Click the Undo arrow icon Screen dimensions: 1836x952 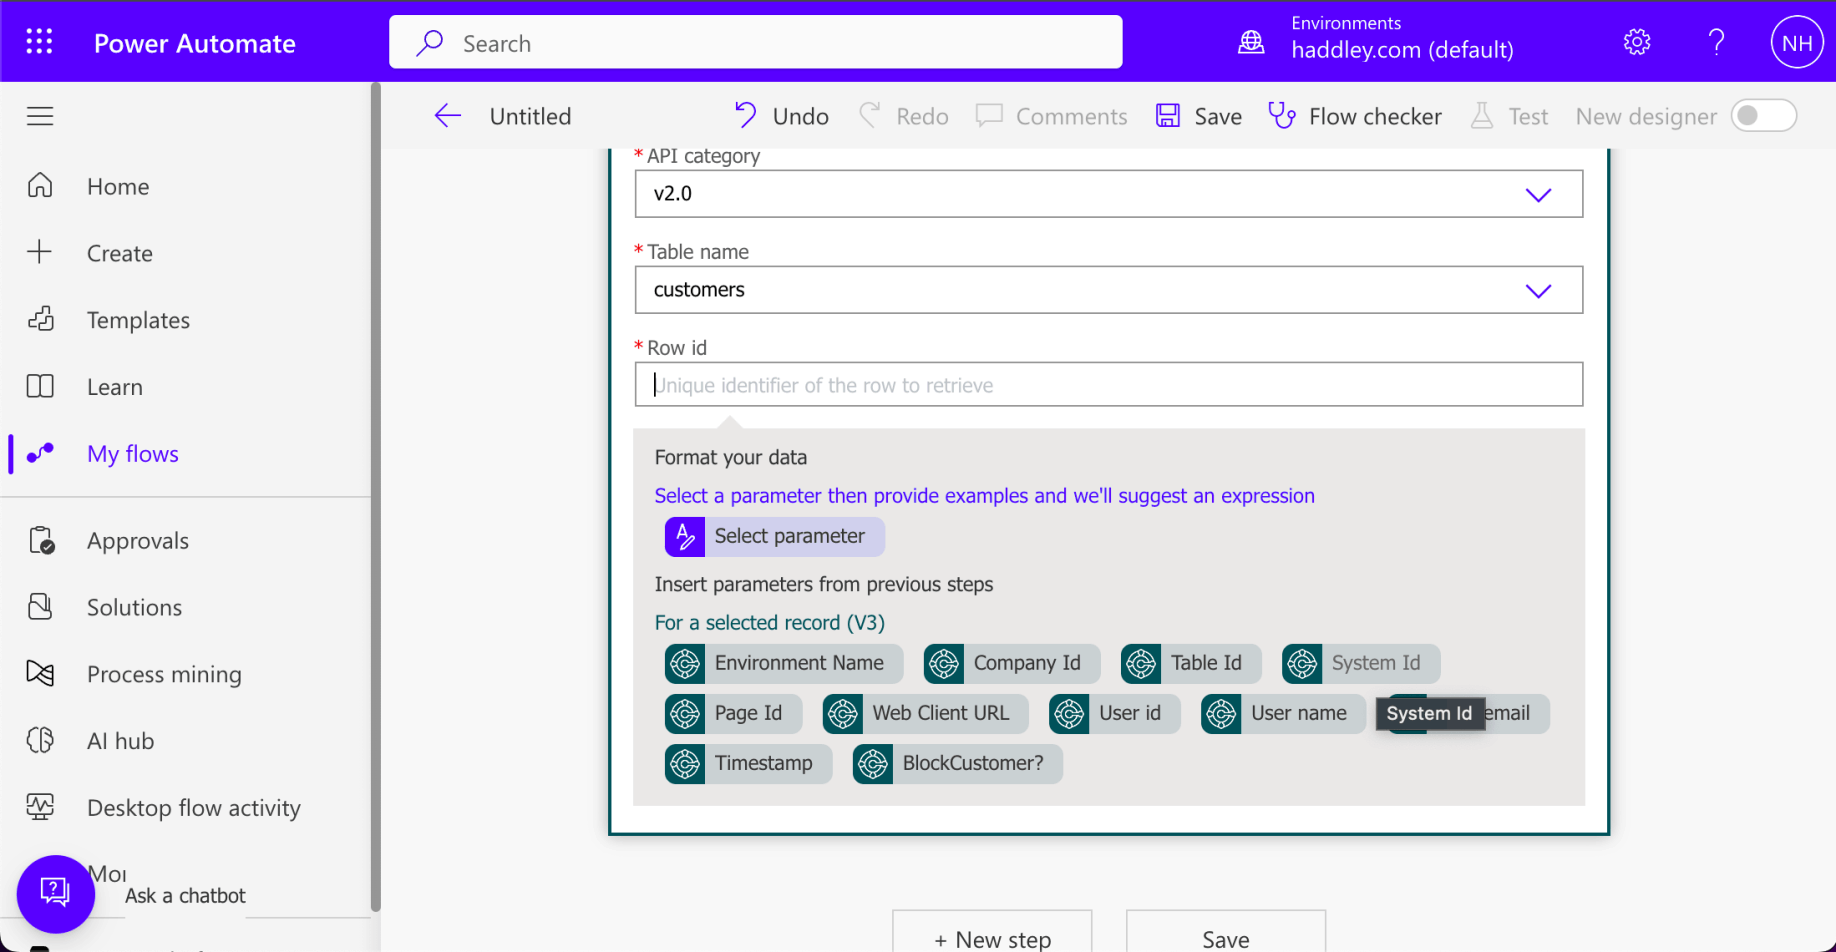[746, 115]
